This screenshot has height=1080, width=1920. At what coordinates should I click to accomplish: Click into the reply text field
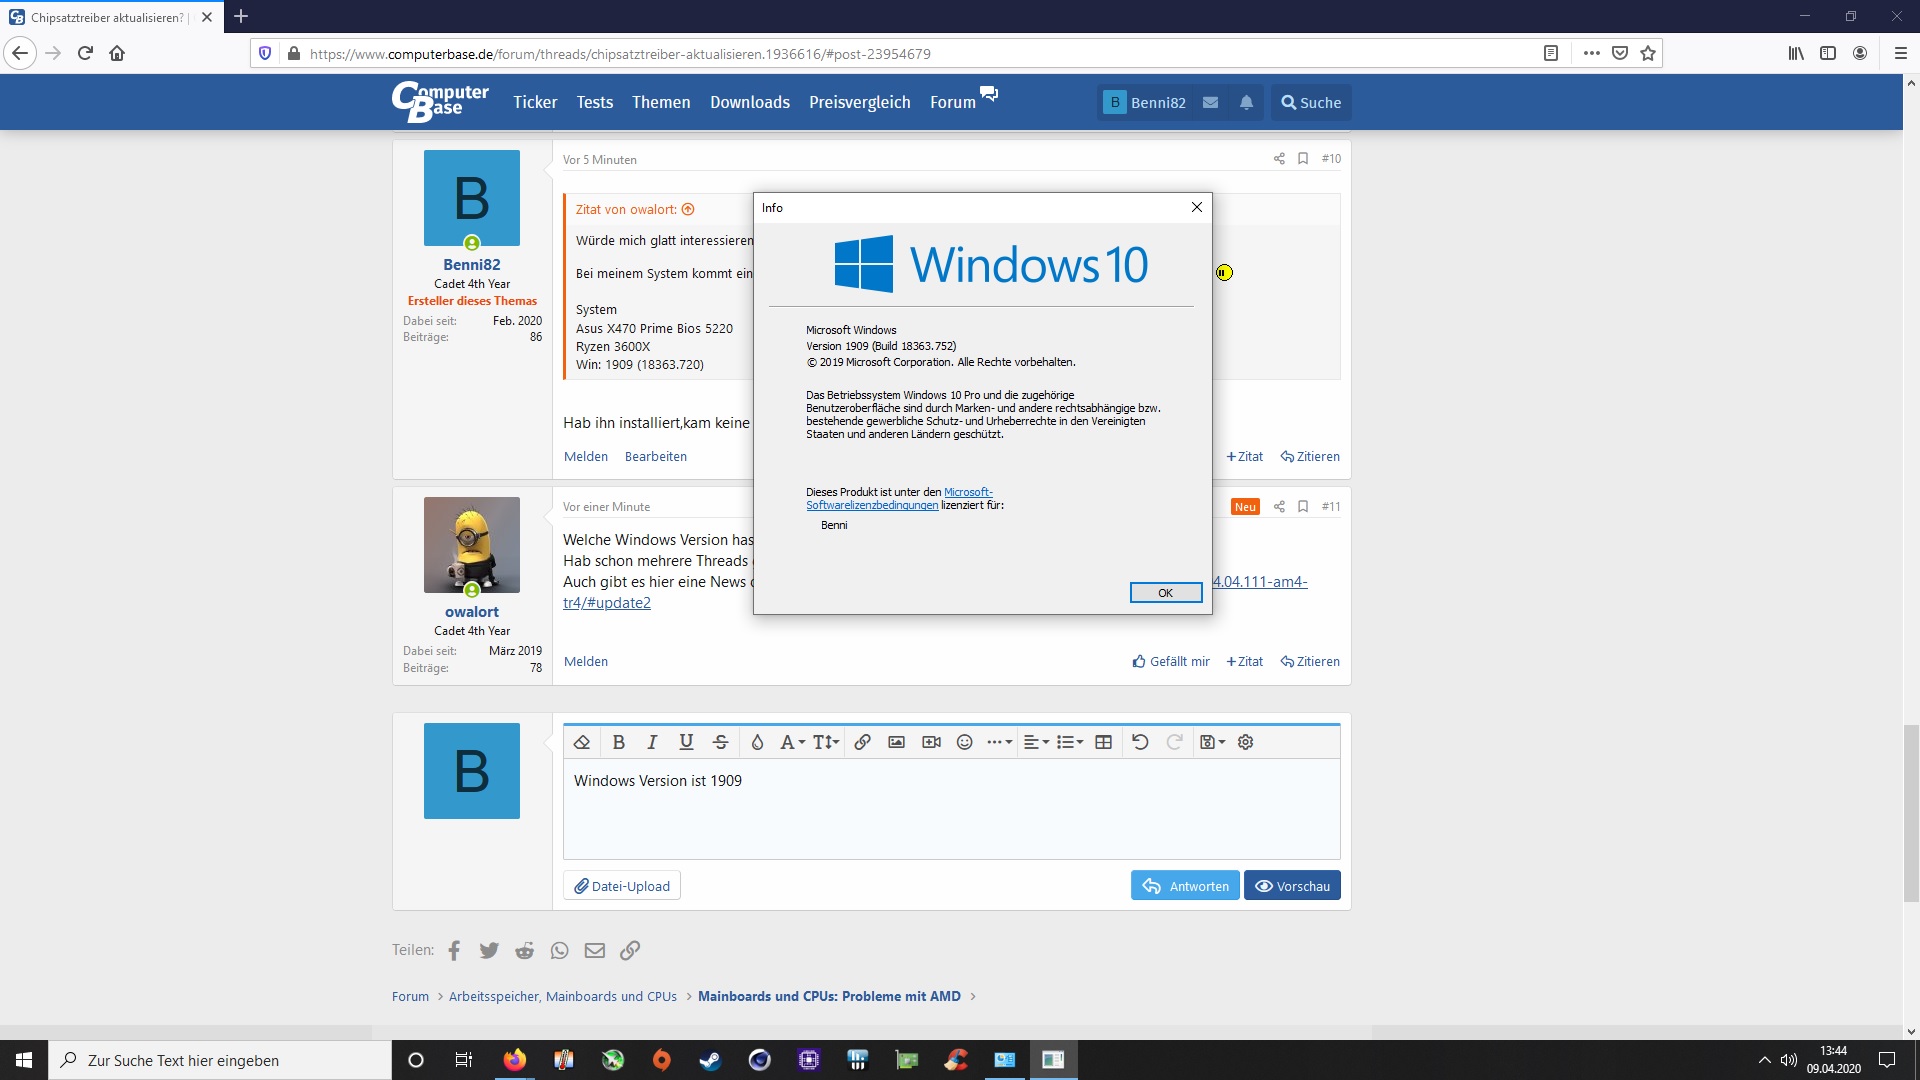950,815
